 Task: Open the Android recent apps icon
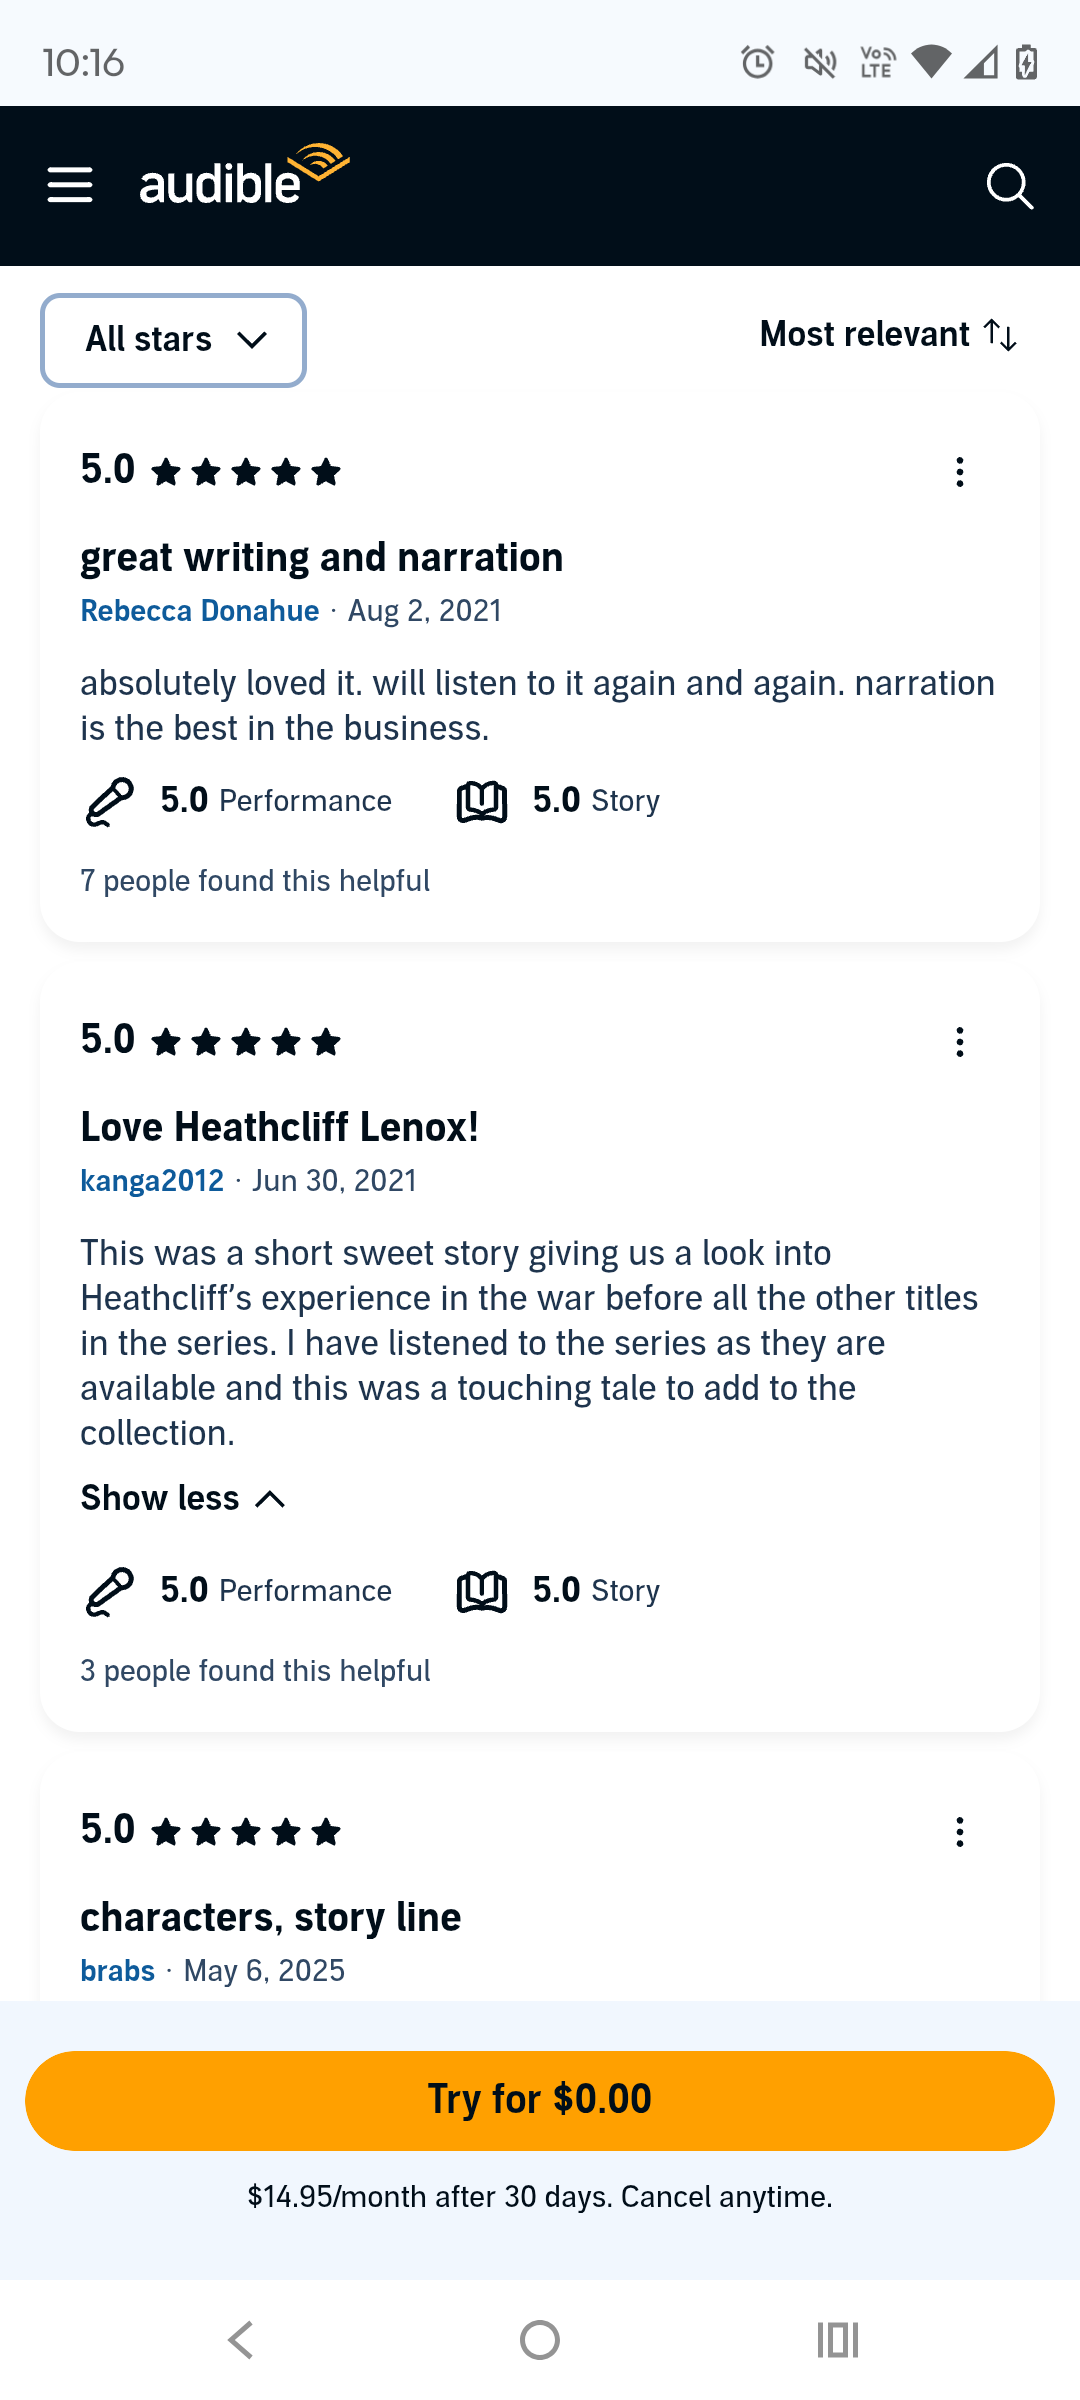tap(838, 2340)
